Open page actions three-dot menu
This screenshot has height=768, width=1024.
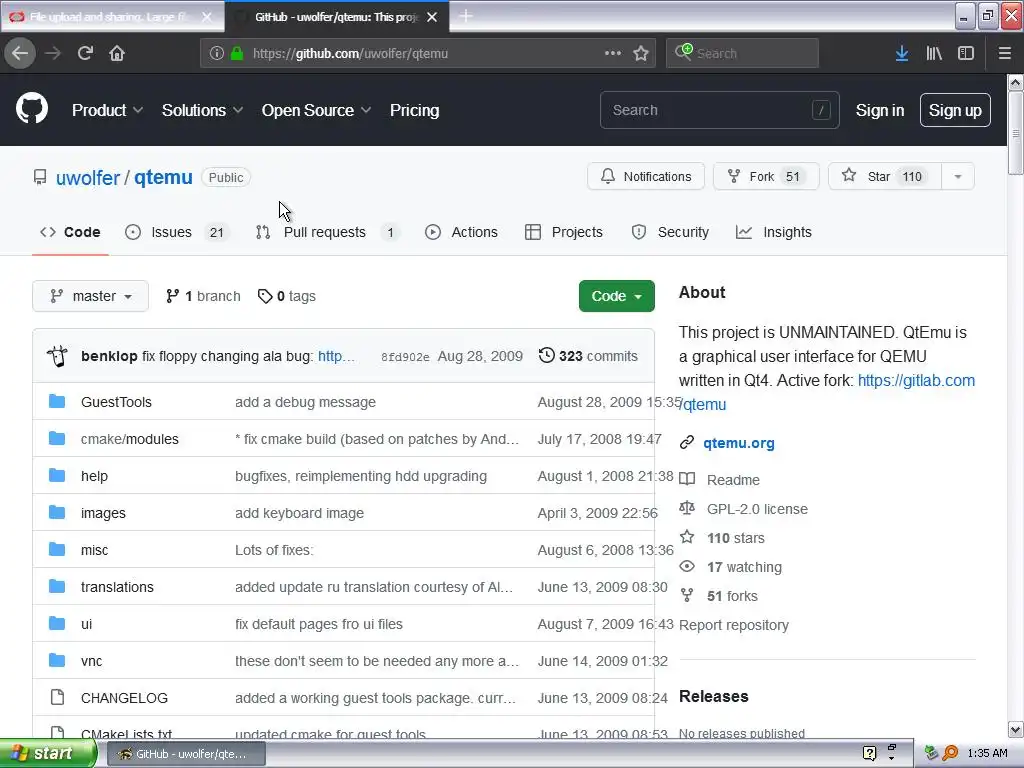pyautogui.click(x=613, y=53)
